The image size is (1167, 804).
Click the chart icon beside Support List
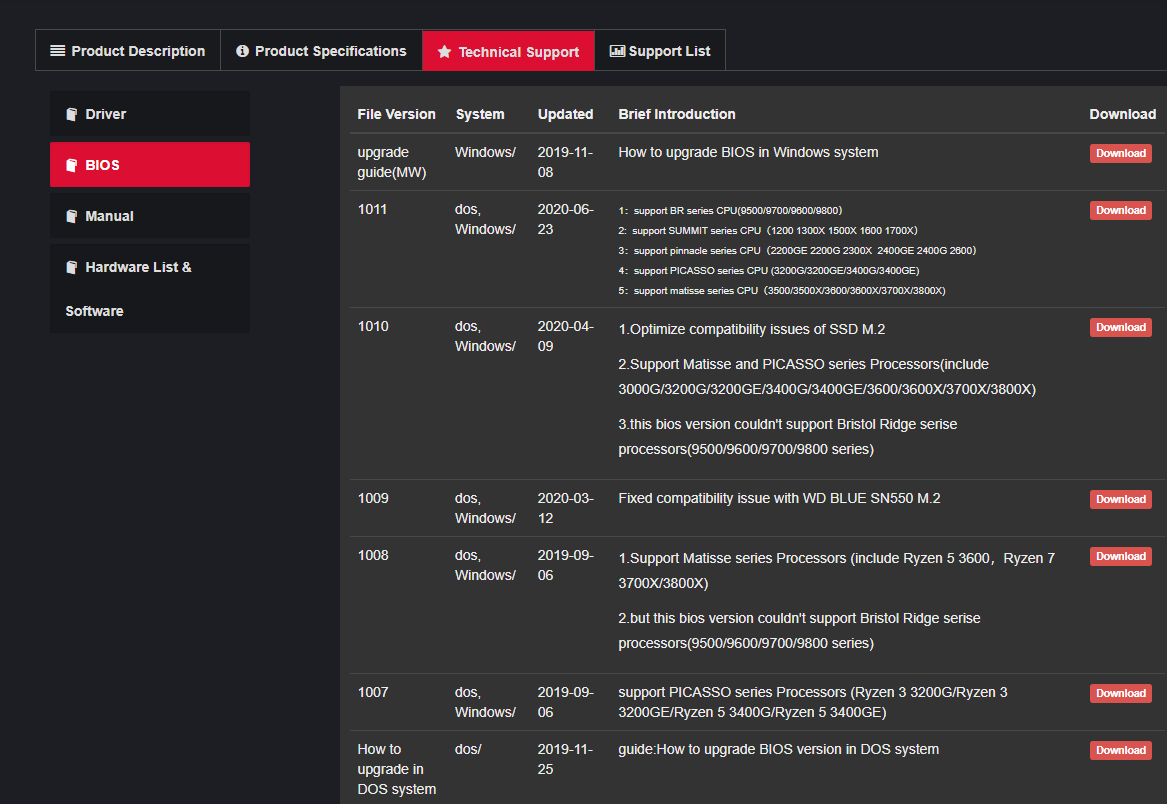[617, 51]
